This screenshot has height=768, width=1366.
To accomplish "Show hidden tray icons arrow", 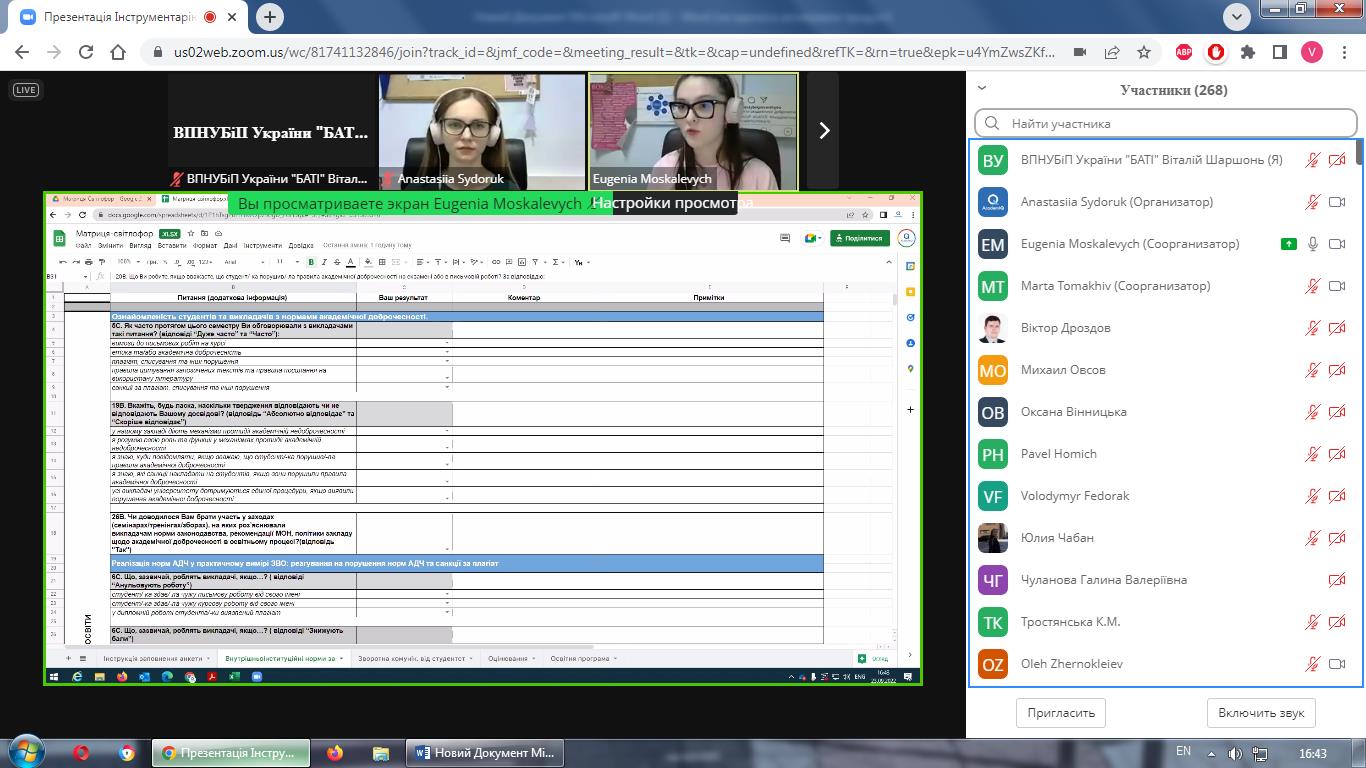I will (1212, 753).
